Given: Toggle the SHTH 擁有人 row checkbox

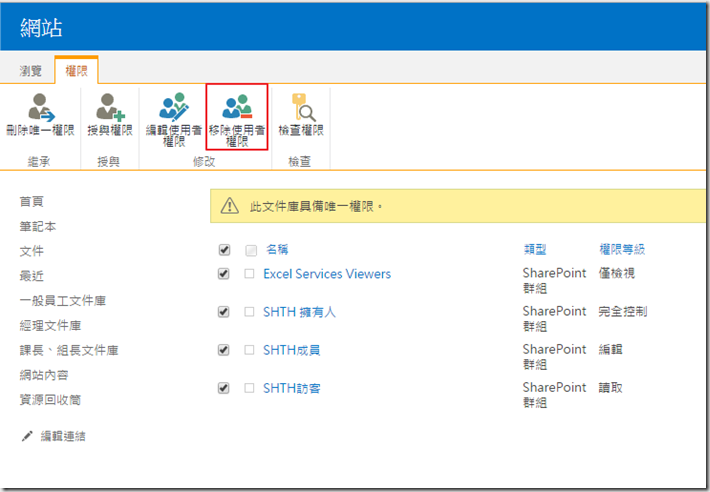Looking at the screenshot, I should click(223, 312).
